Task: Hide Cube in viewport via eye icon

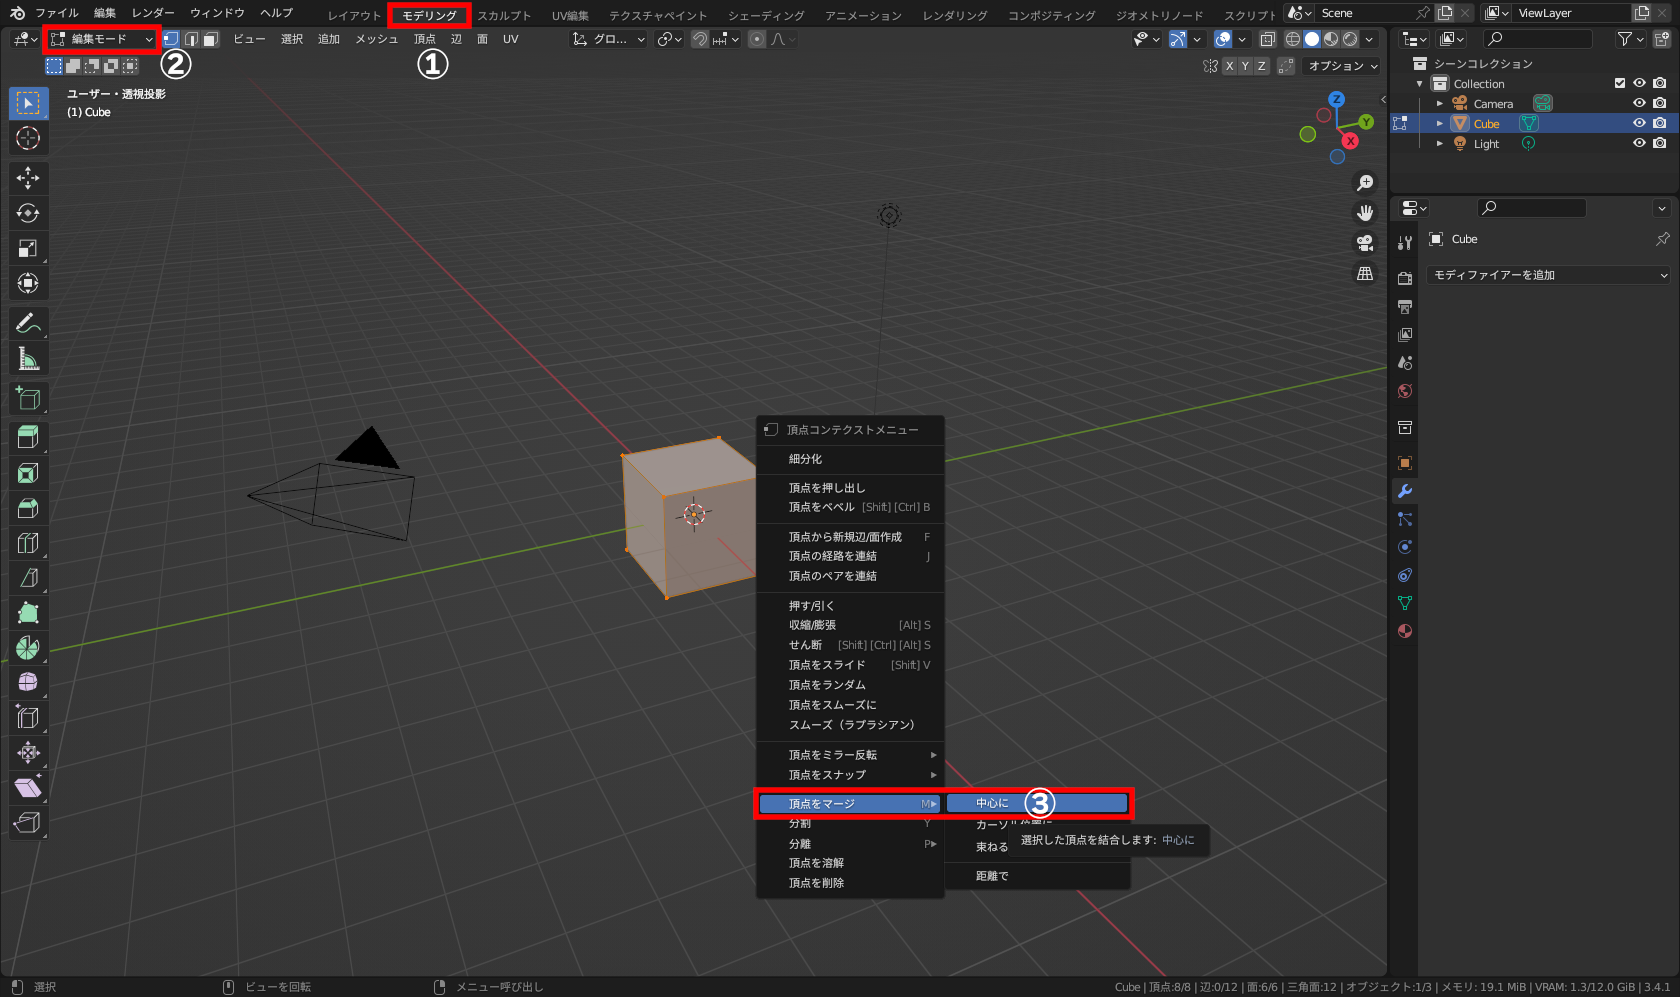Action: [1639, 123]
